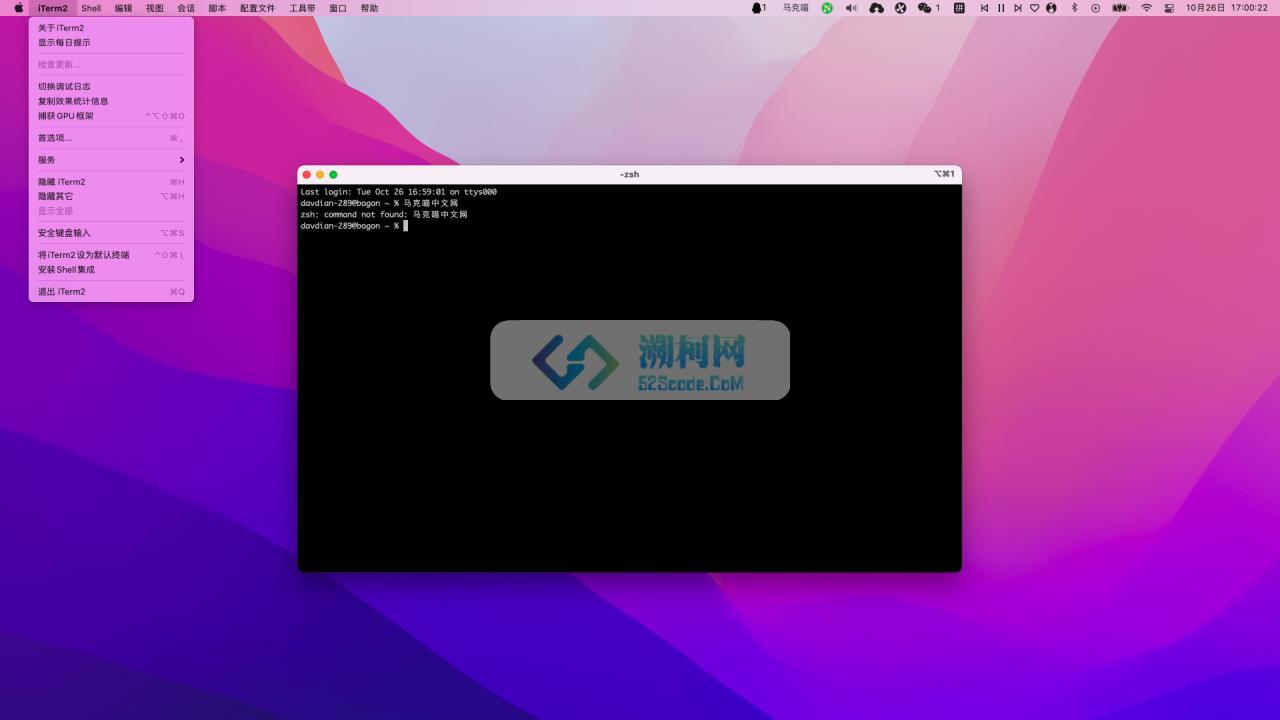Click the heart favorite icon in menu bar
Viewport: 1280px width, 720px height.
tap(1035, 8)
